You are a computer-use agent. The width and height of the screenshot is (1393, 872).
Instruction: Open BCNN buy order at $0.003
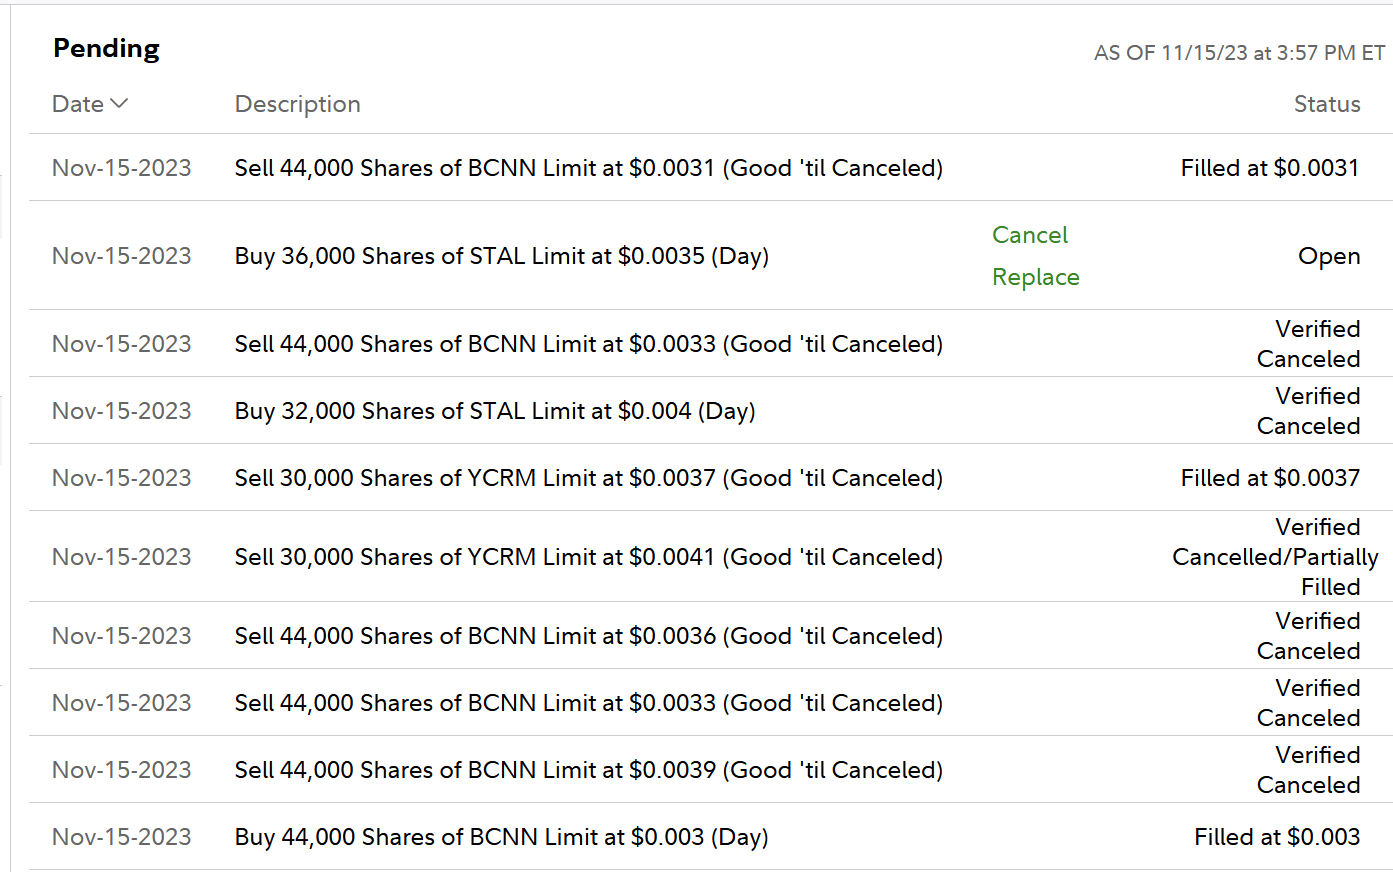click(501, 837)
